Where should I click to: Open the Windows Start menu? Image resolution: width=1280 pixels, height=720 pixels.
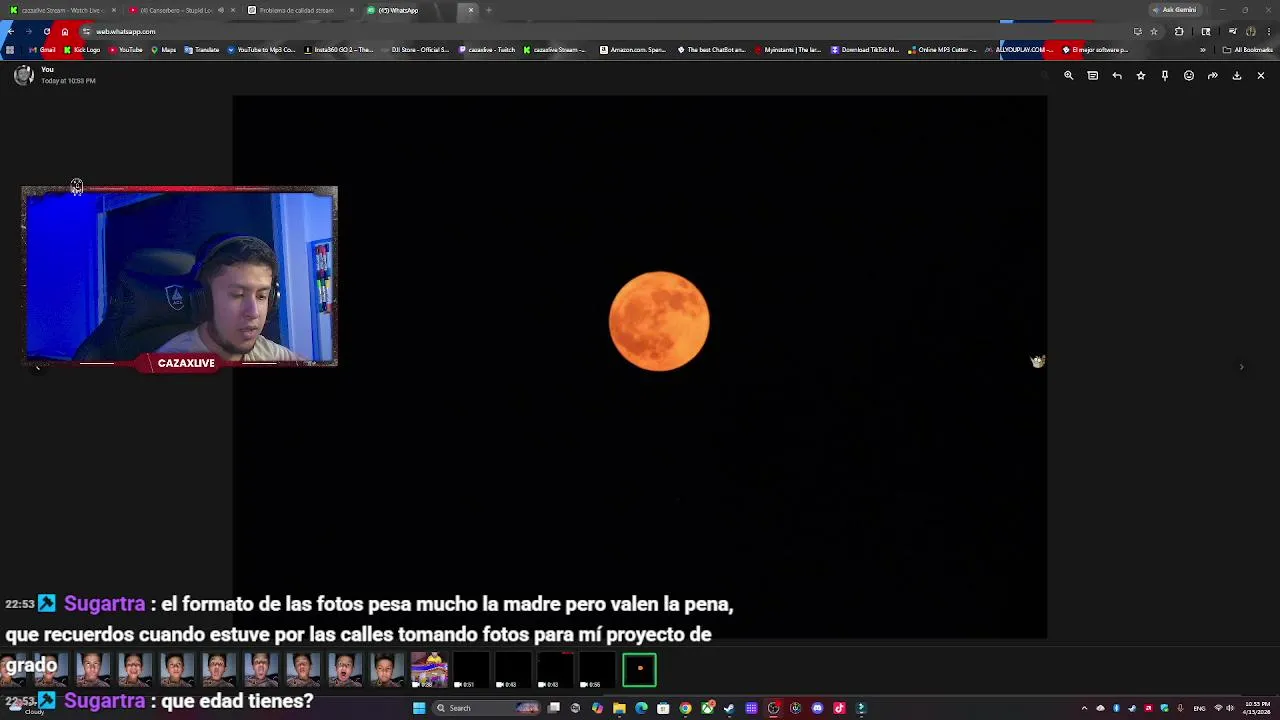pos(419,708)
